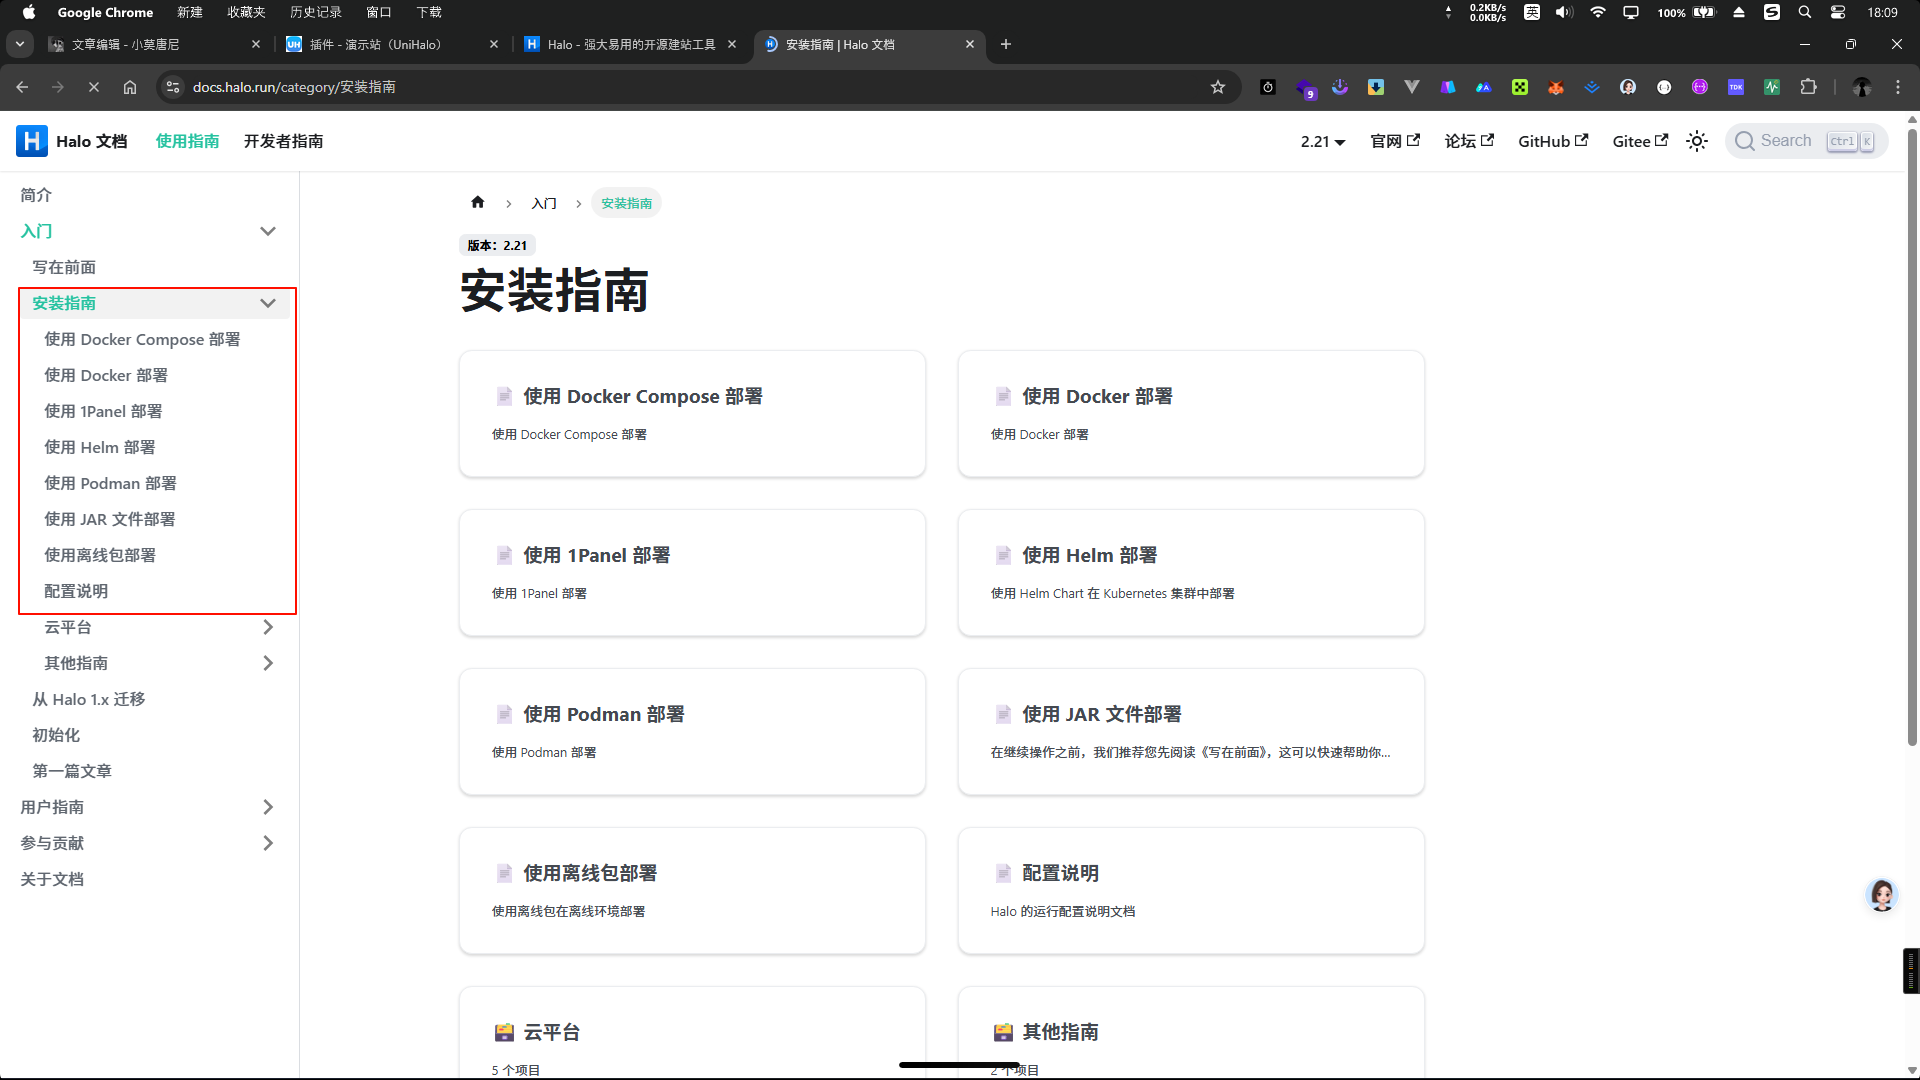Select 使用 1Panel 部署 in sidebar
This screenshot has height=1080, width=1920.
pyautogui.click(x=103, y=411)
